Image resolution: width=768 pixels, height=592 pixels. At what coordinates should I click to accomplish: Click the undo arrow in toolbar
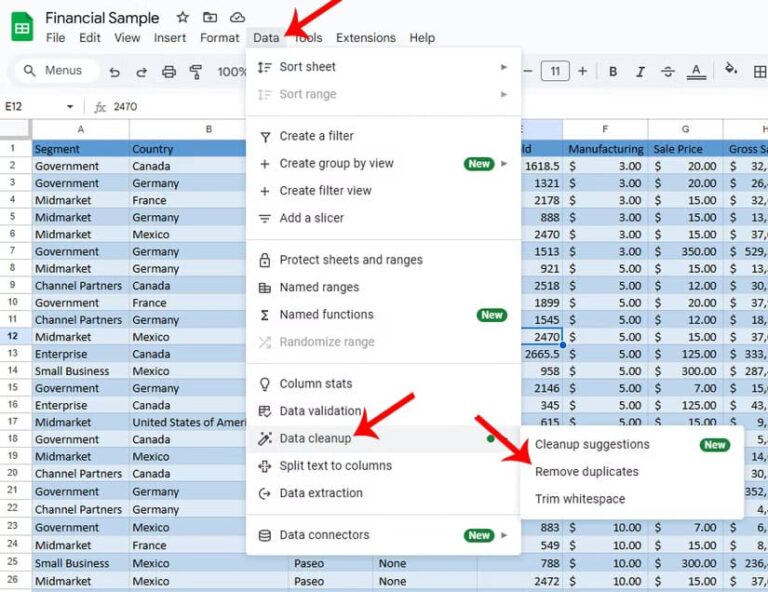pyautogui.click(x=115, y=72)
